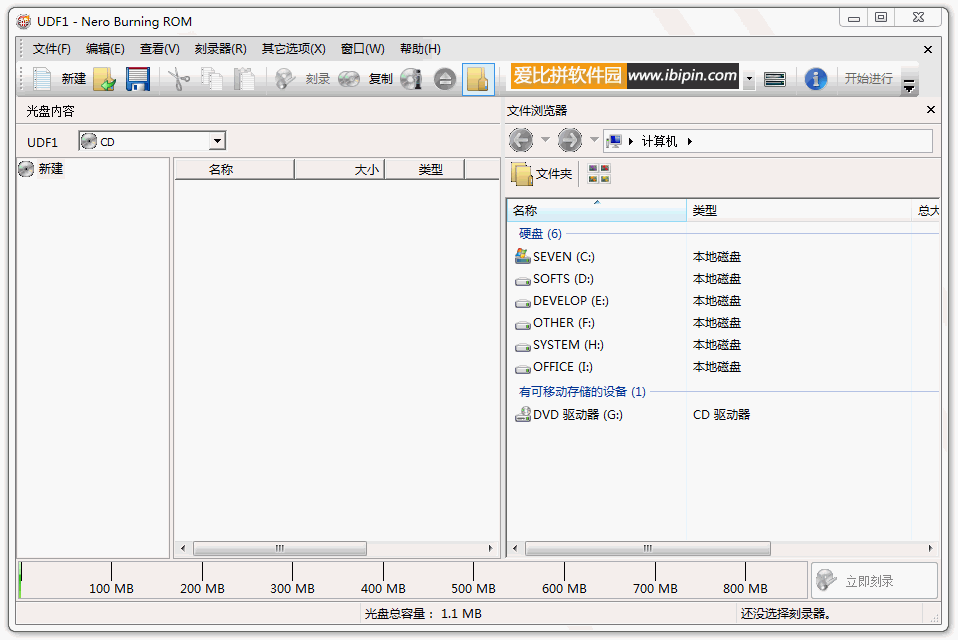Click the 700 MB mark on capacity bar

(655, 589)
